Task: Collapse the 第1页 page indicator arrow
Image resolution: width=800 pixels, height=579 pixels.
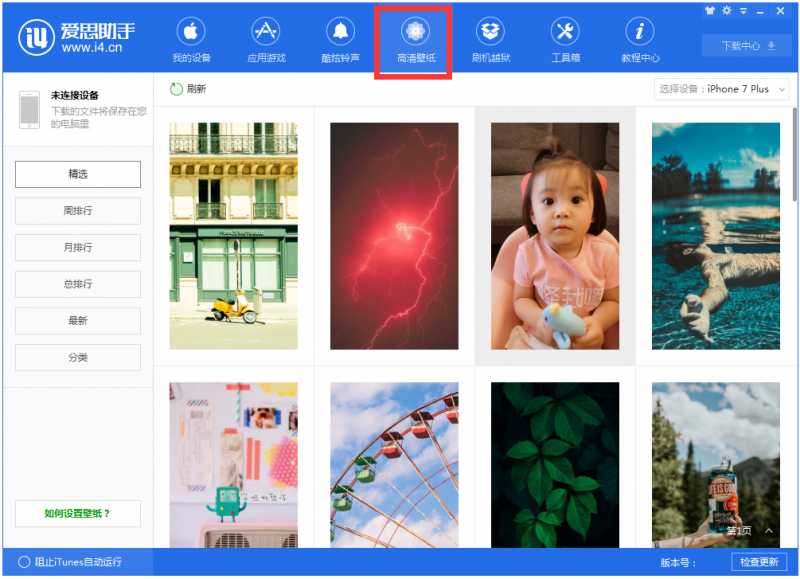Action: [x=768, y=531]
